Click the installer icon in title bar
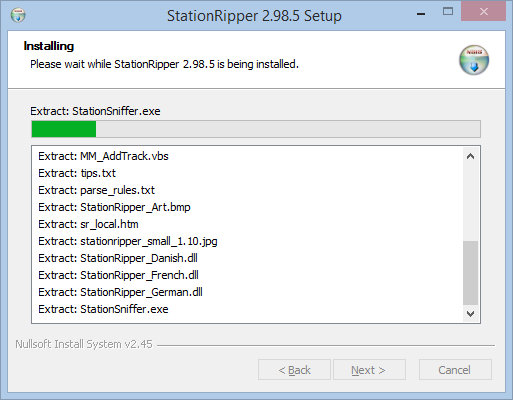513x400 pixels. (x=18, y=15)
